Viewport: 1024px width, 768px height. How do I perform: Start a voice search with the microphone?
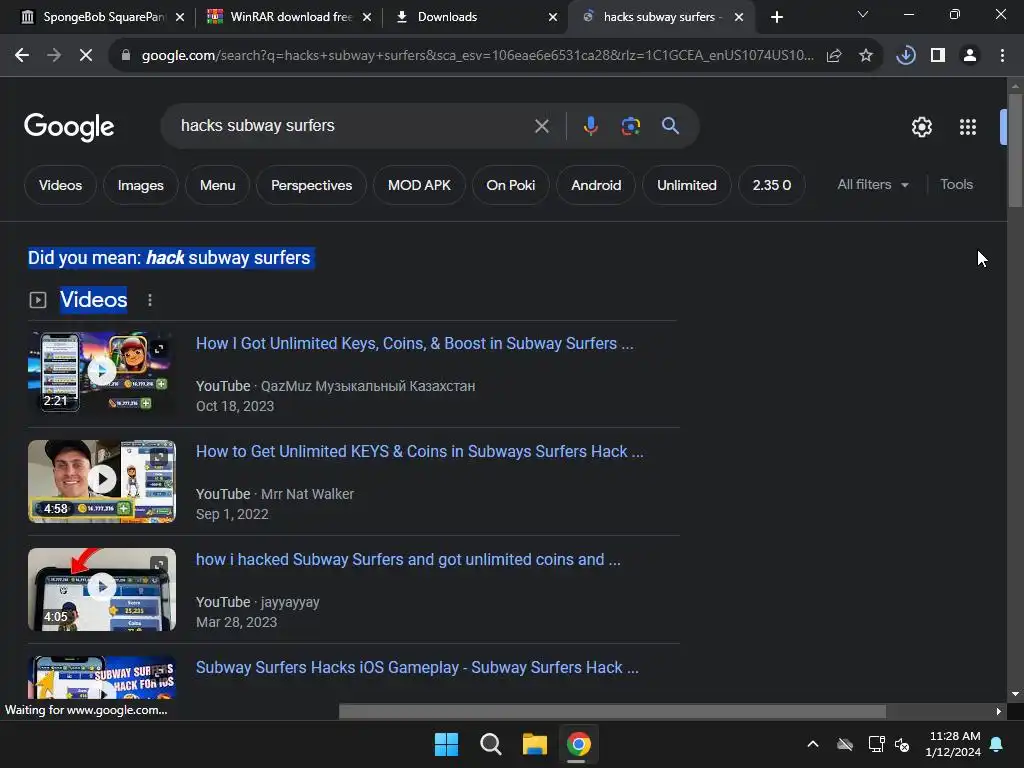click(x=590, y=126)
